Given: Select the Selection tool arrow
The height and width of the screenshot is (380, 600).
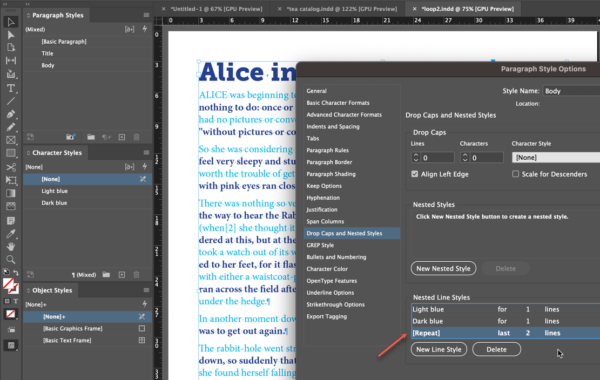Looking at the screenshot, I should [11, 22].
